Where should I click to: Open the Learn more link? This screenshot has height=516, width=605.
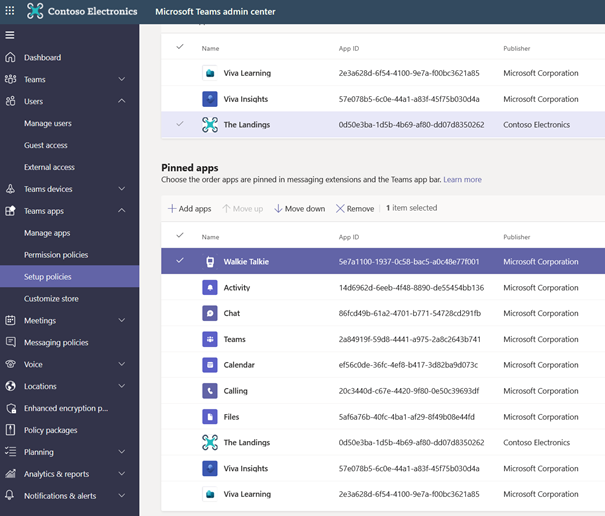(462, 179)
